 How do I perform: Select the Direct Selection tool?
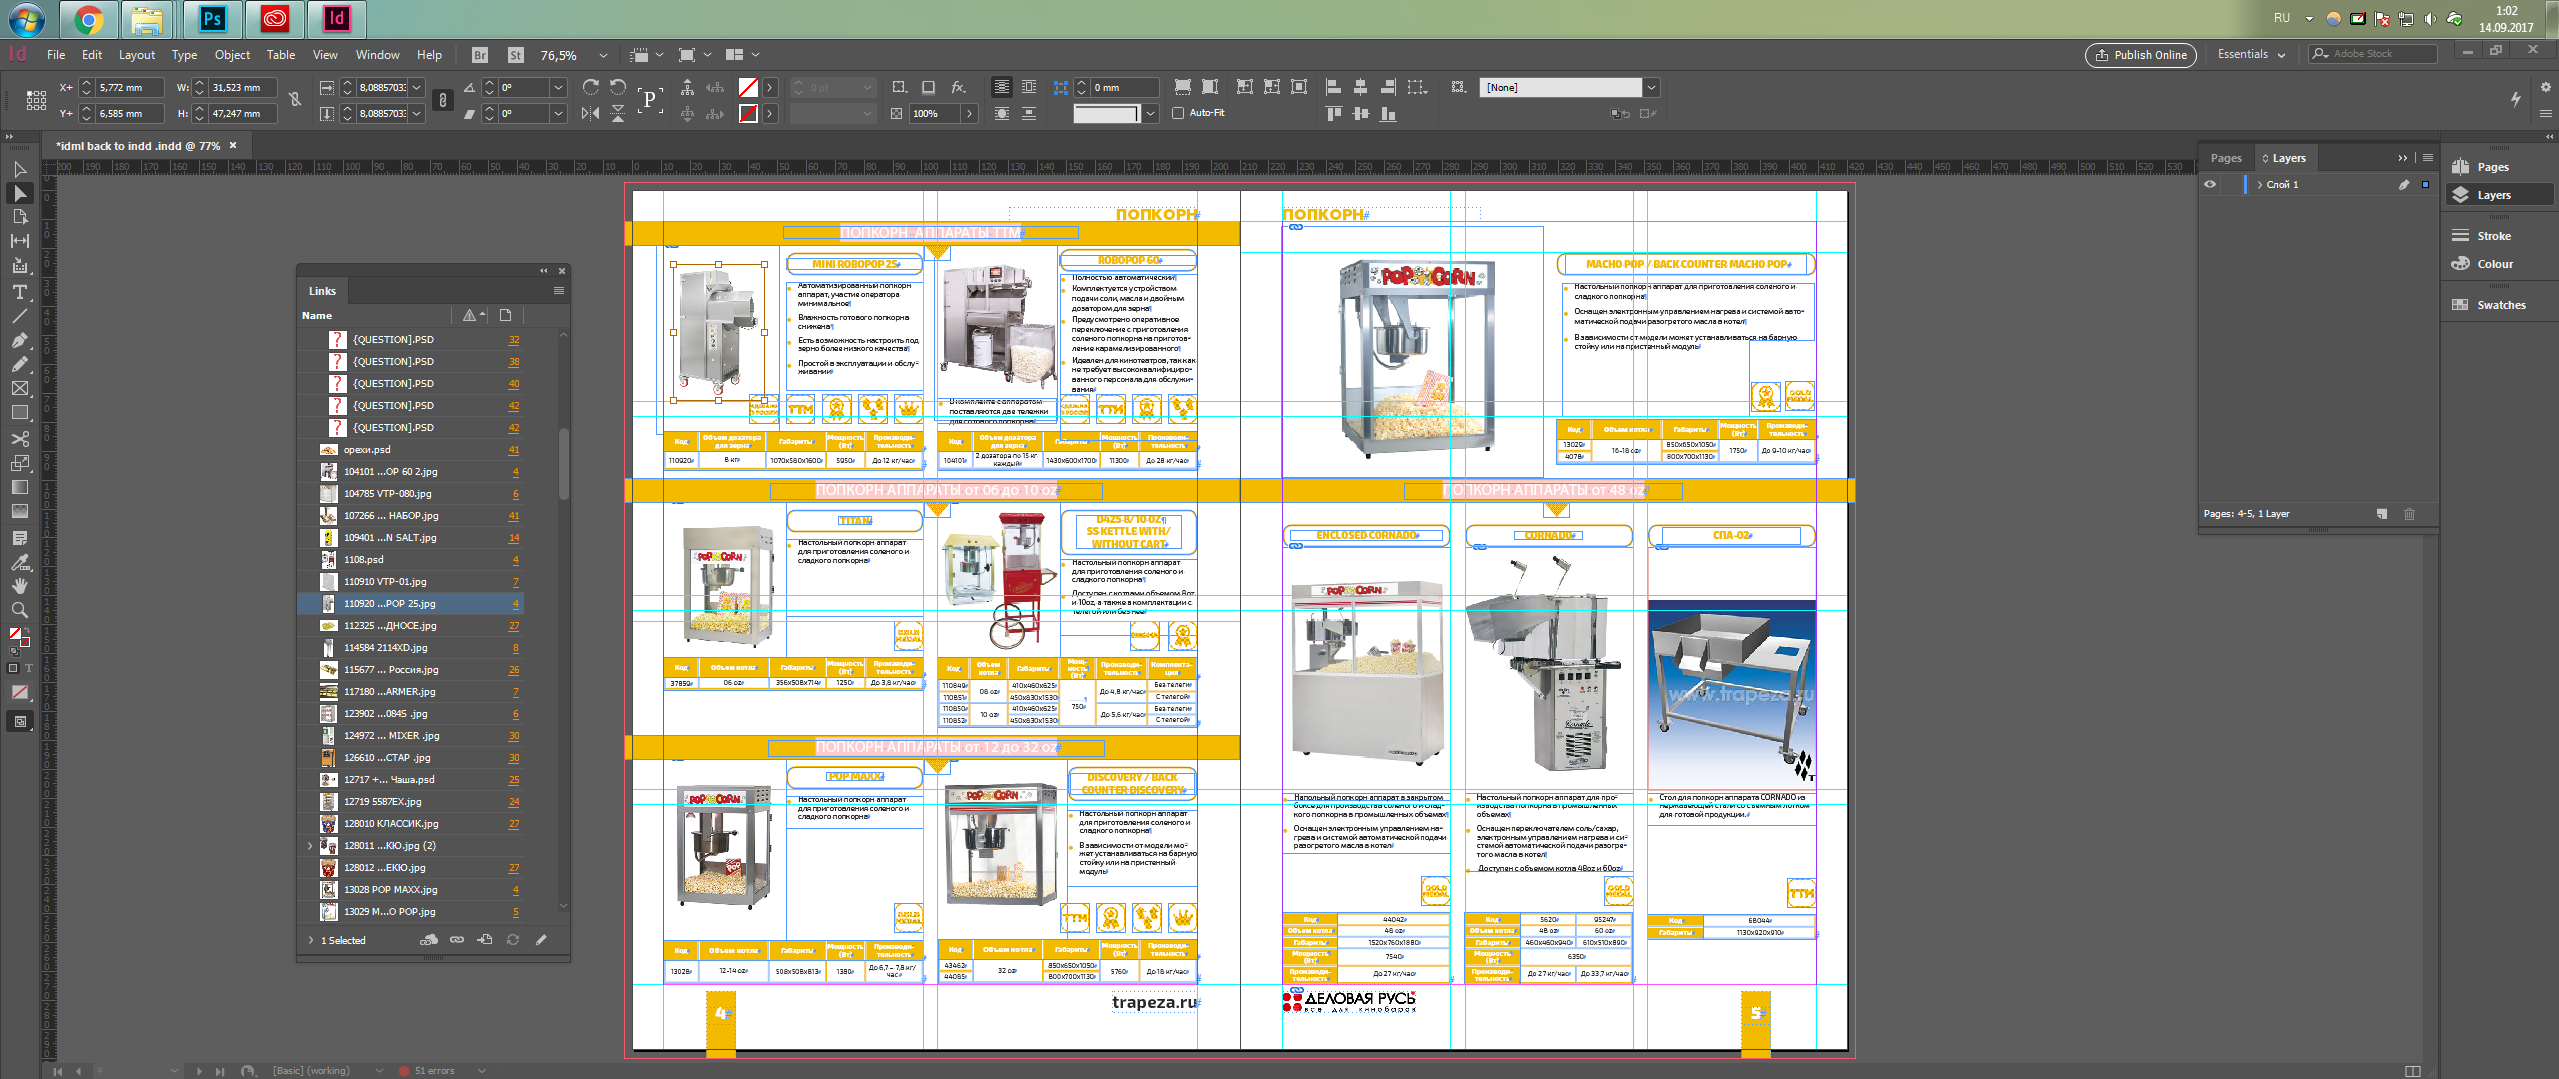(19, 193)
